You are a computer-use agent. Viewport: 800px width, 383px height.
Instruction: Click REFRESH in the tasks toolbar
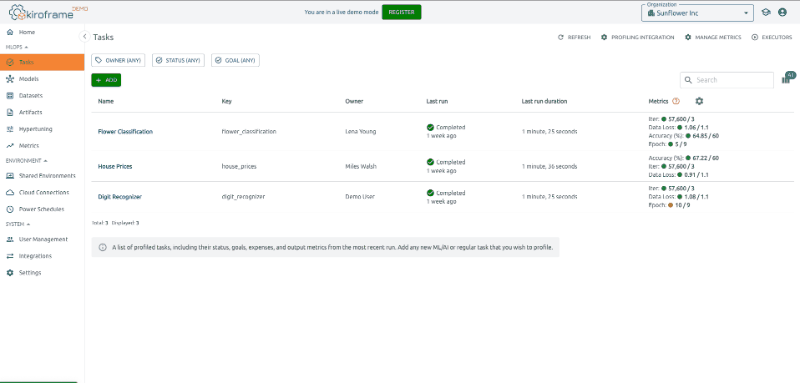point(574,37)
